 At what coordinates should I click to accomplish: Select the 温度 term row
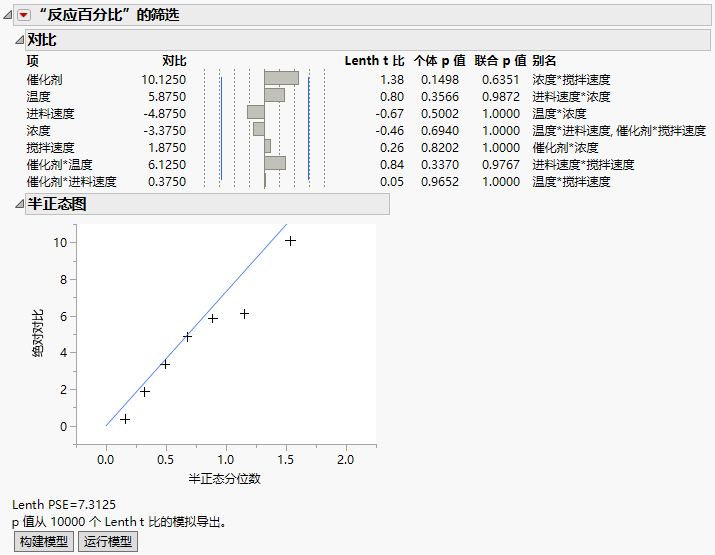(38, 97)
